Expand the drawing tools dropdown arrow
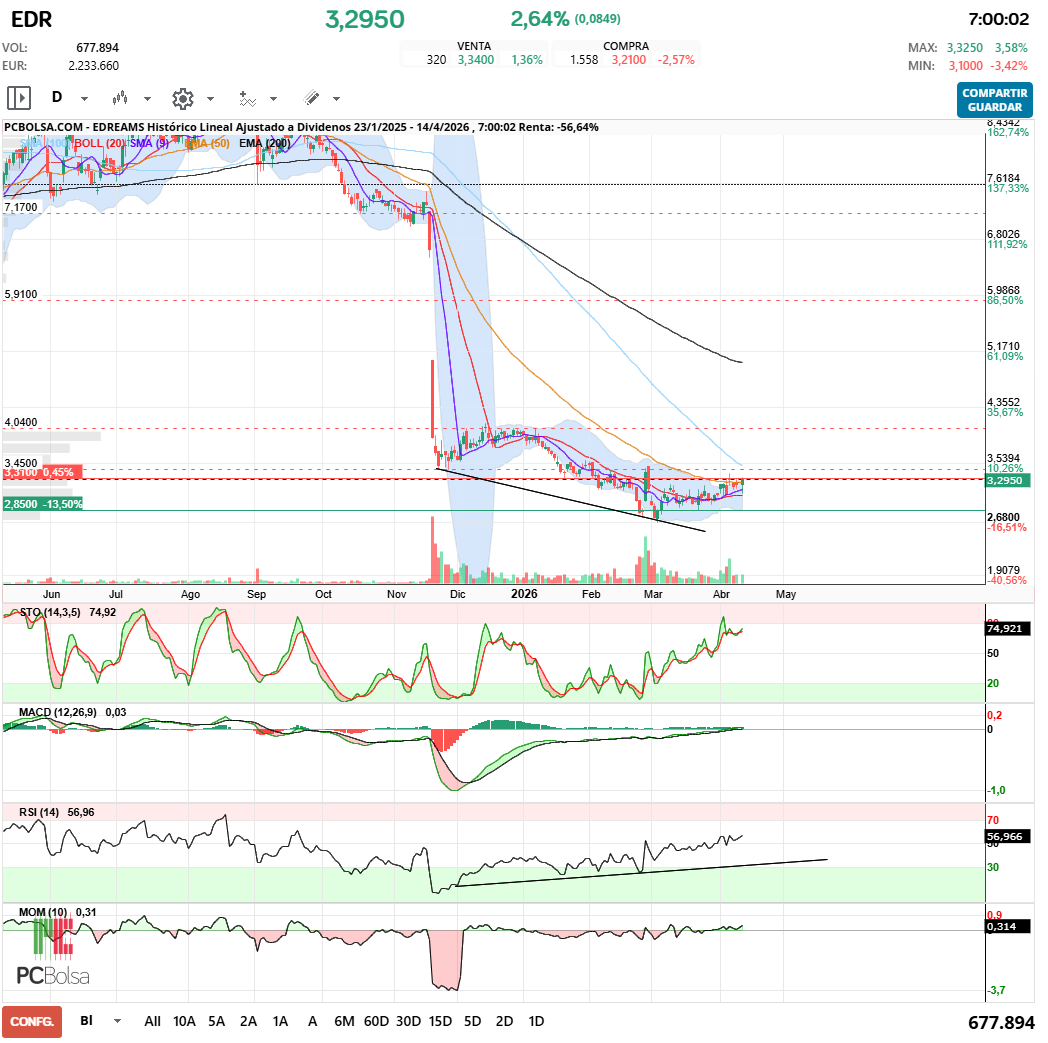Viewport: 1048px width, 1043px height. 337,99
